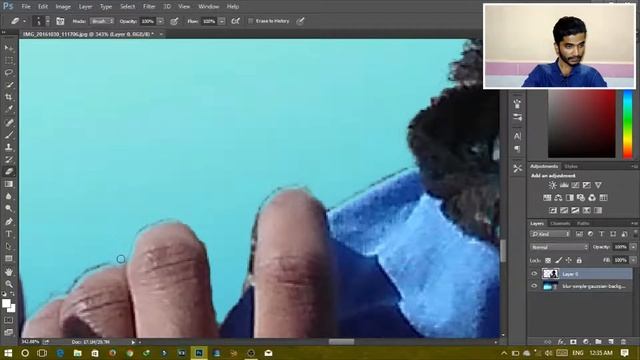Pick a color in the red color field
Viewport: 640px width, 360px height.
coord(582,124)
